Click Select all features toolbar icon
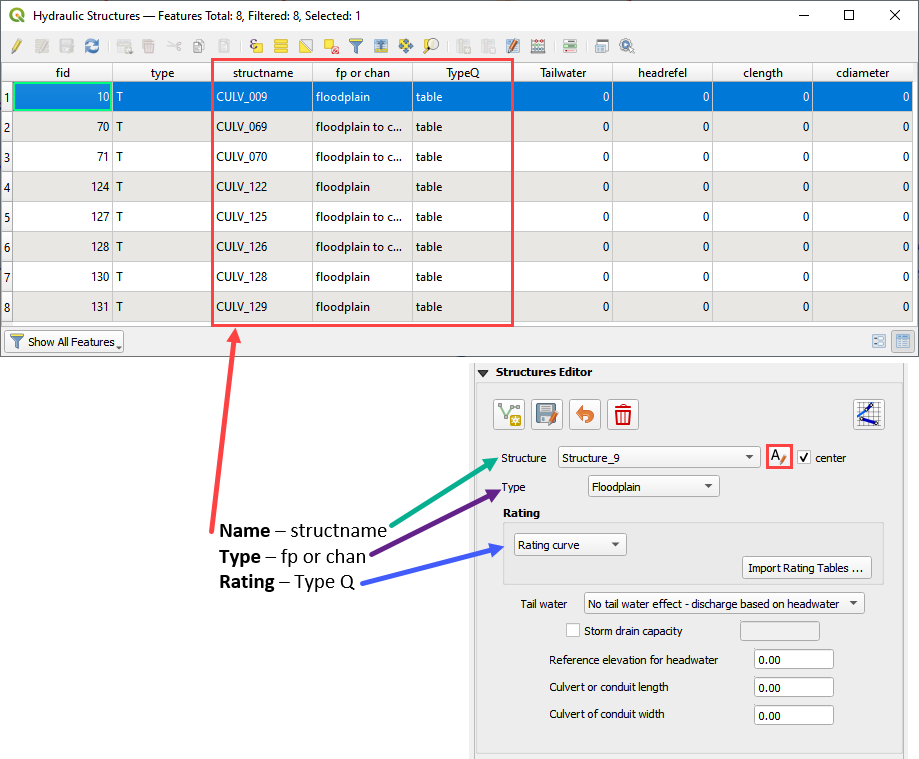 coord(281,46)
